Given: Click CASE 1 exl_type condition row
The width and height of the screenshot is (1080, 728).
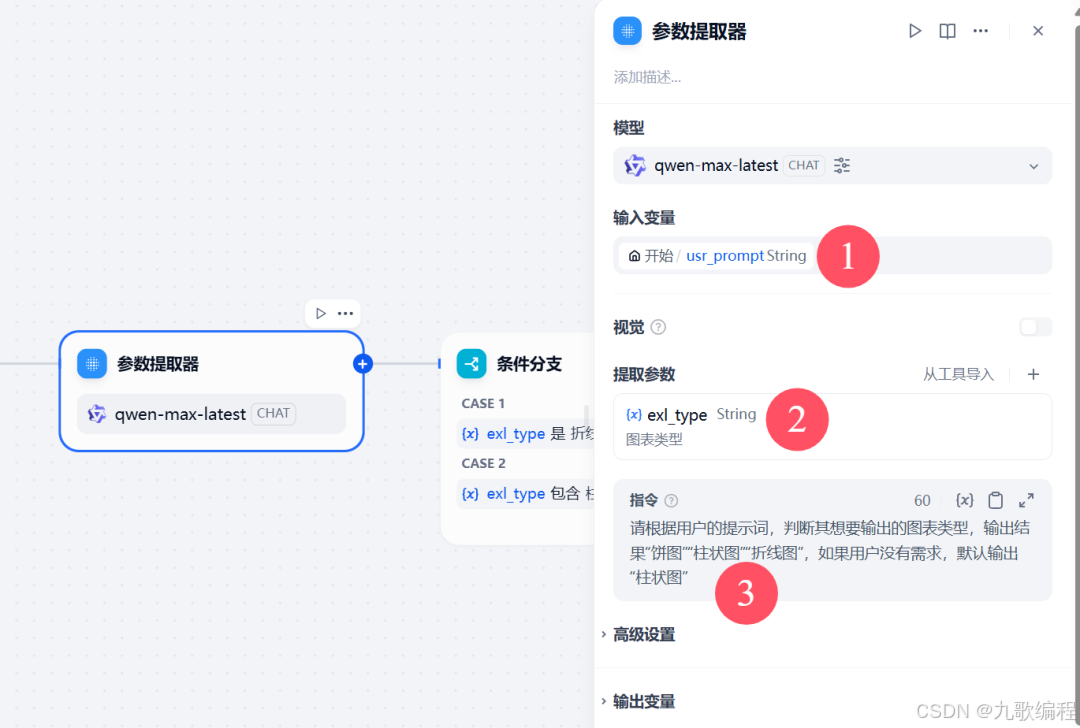Looking at the screenshot, I should (526, 433).
